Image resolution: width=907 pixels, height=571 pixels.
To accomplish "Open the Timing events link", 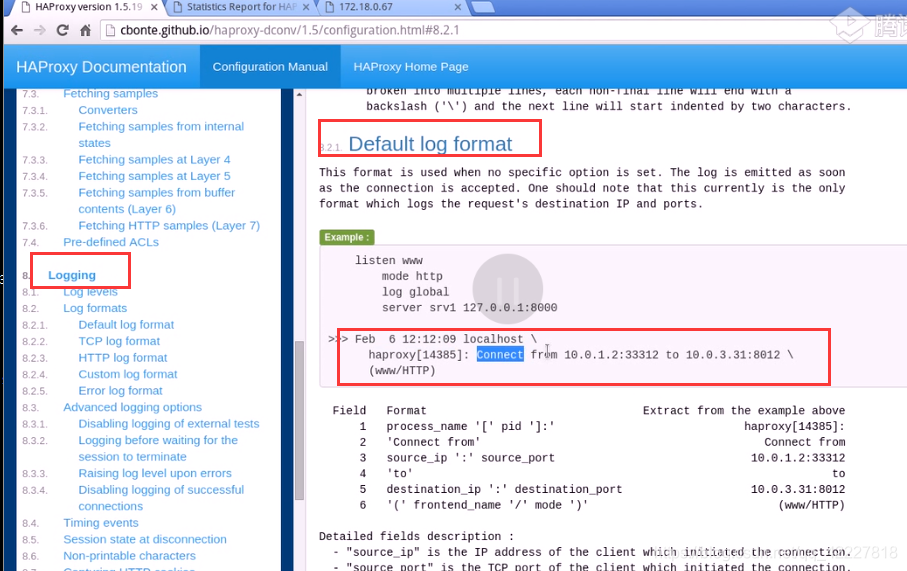I will tap(101, 522).
